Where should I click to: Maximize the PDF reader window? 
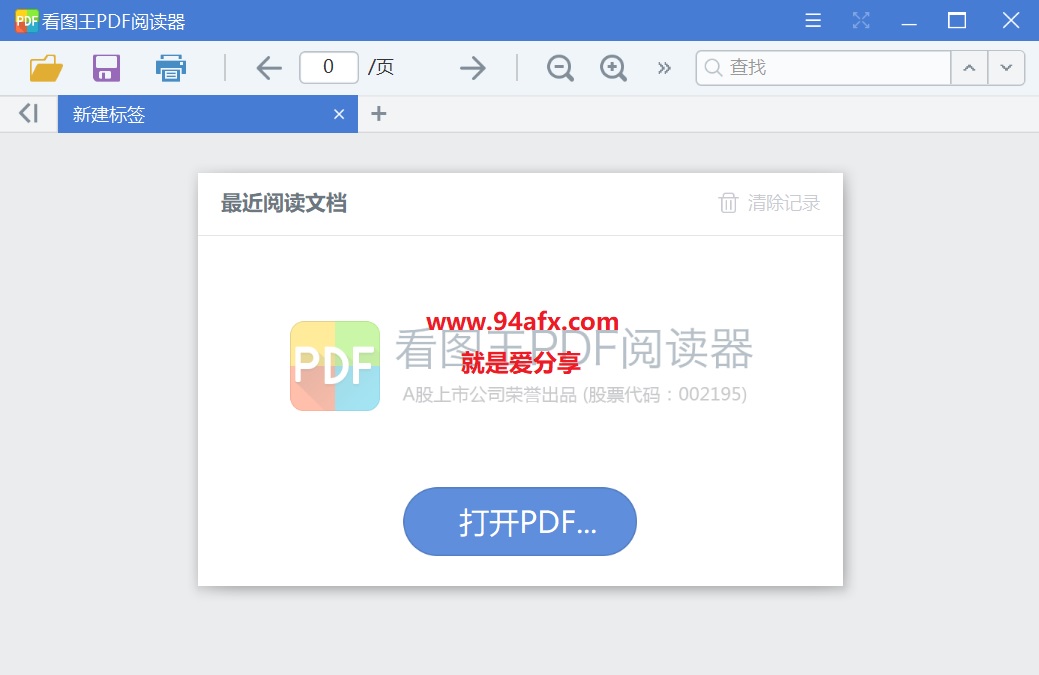(957, 21)
